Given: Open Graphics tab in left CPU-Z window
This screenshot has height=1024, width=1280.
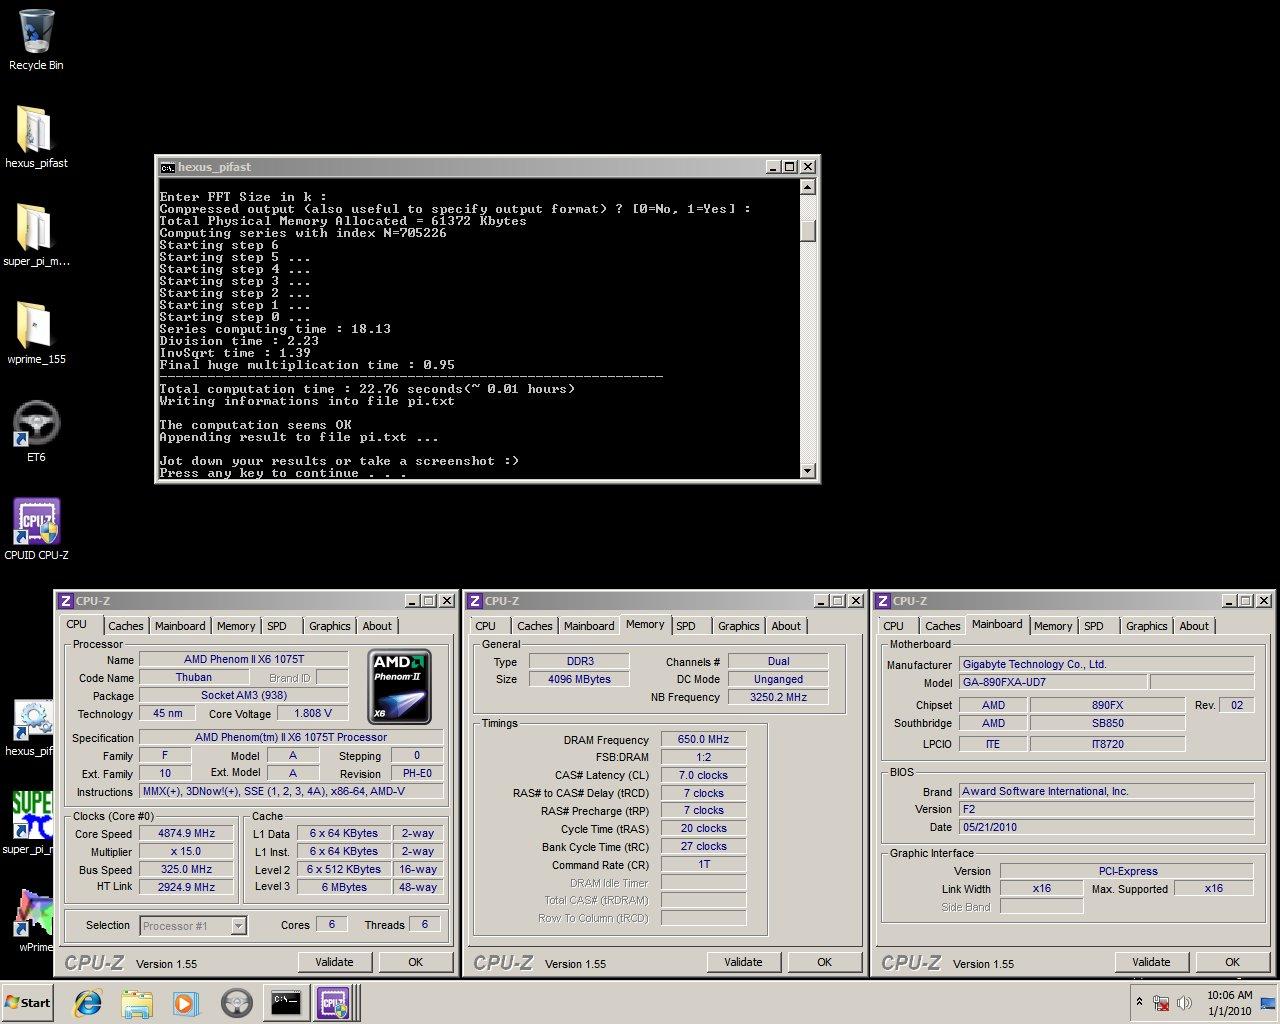Looking at the screenshot, I should [329, 626].
